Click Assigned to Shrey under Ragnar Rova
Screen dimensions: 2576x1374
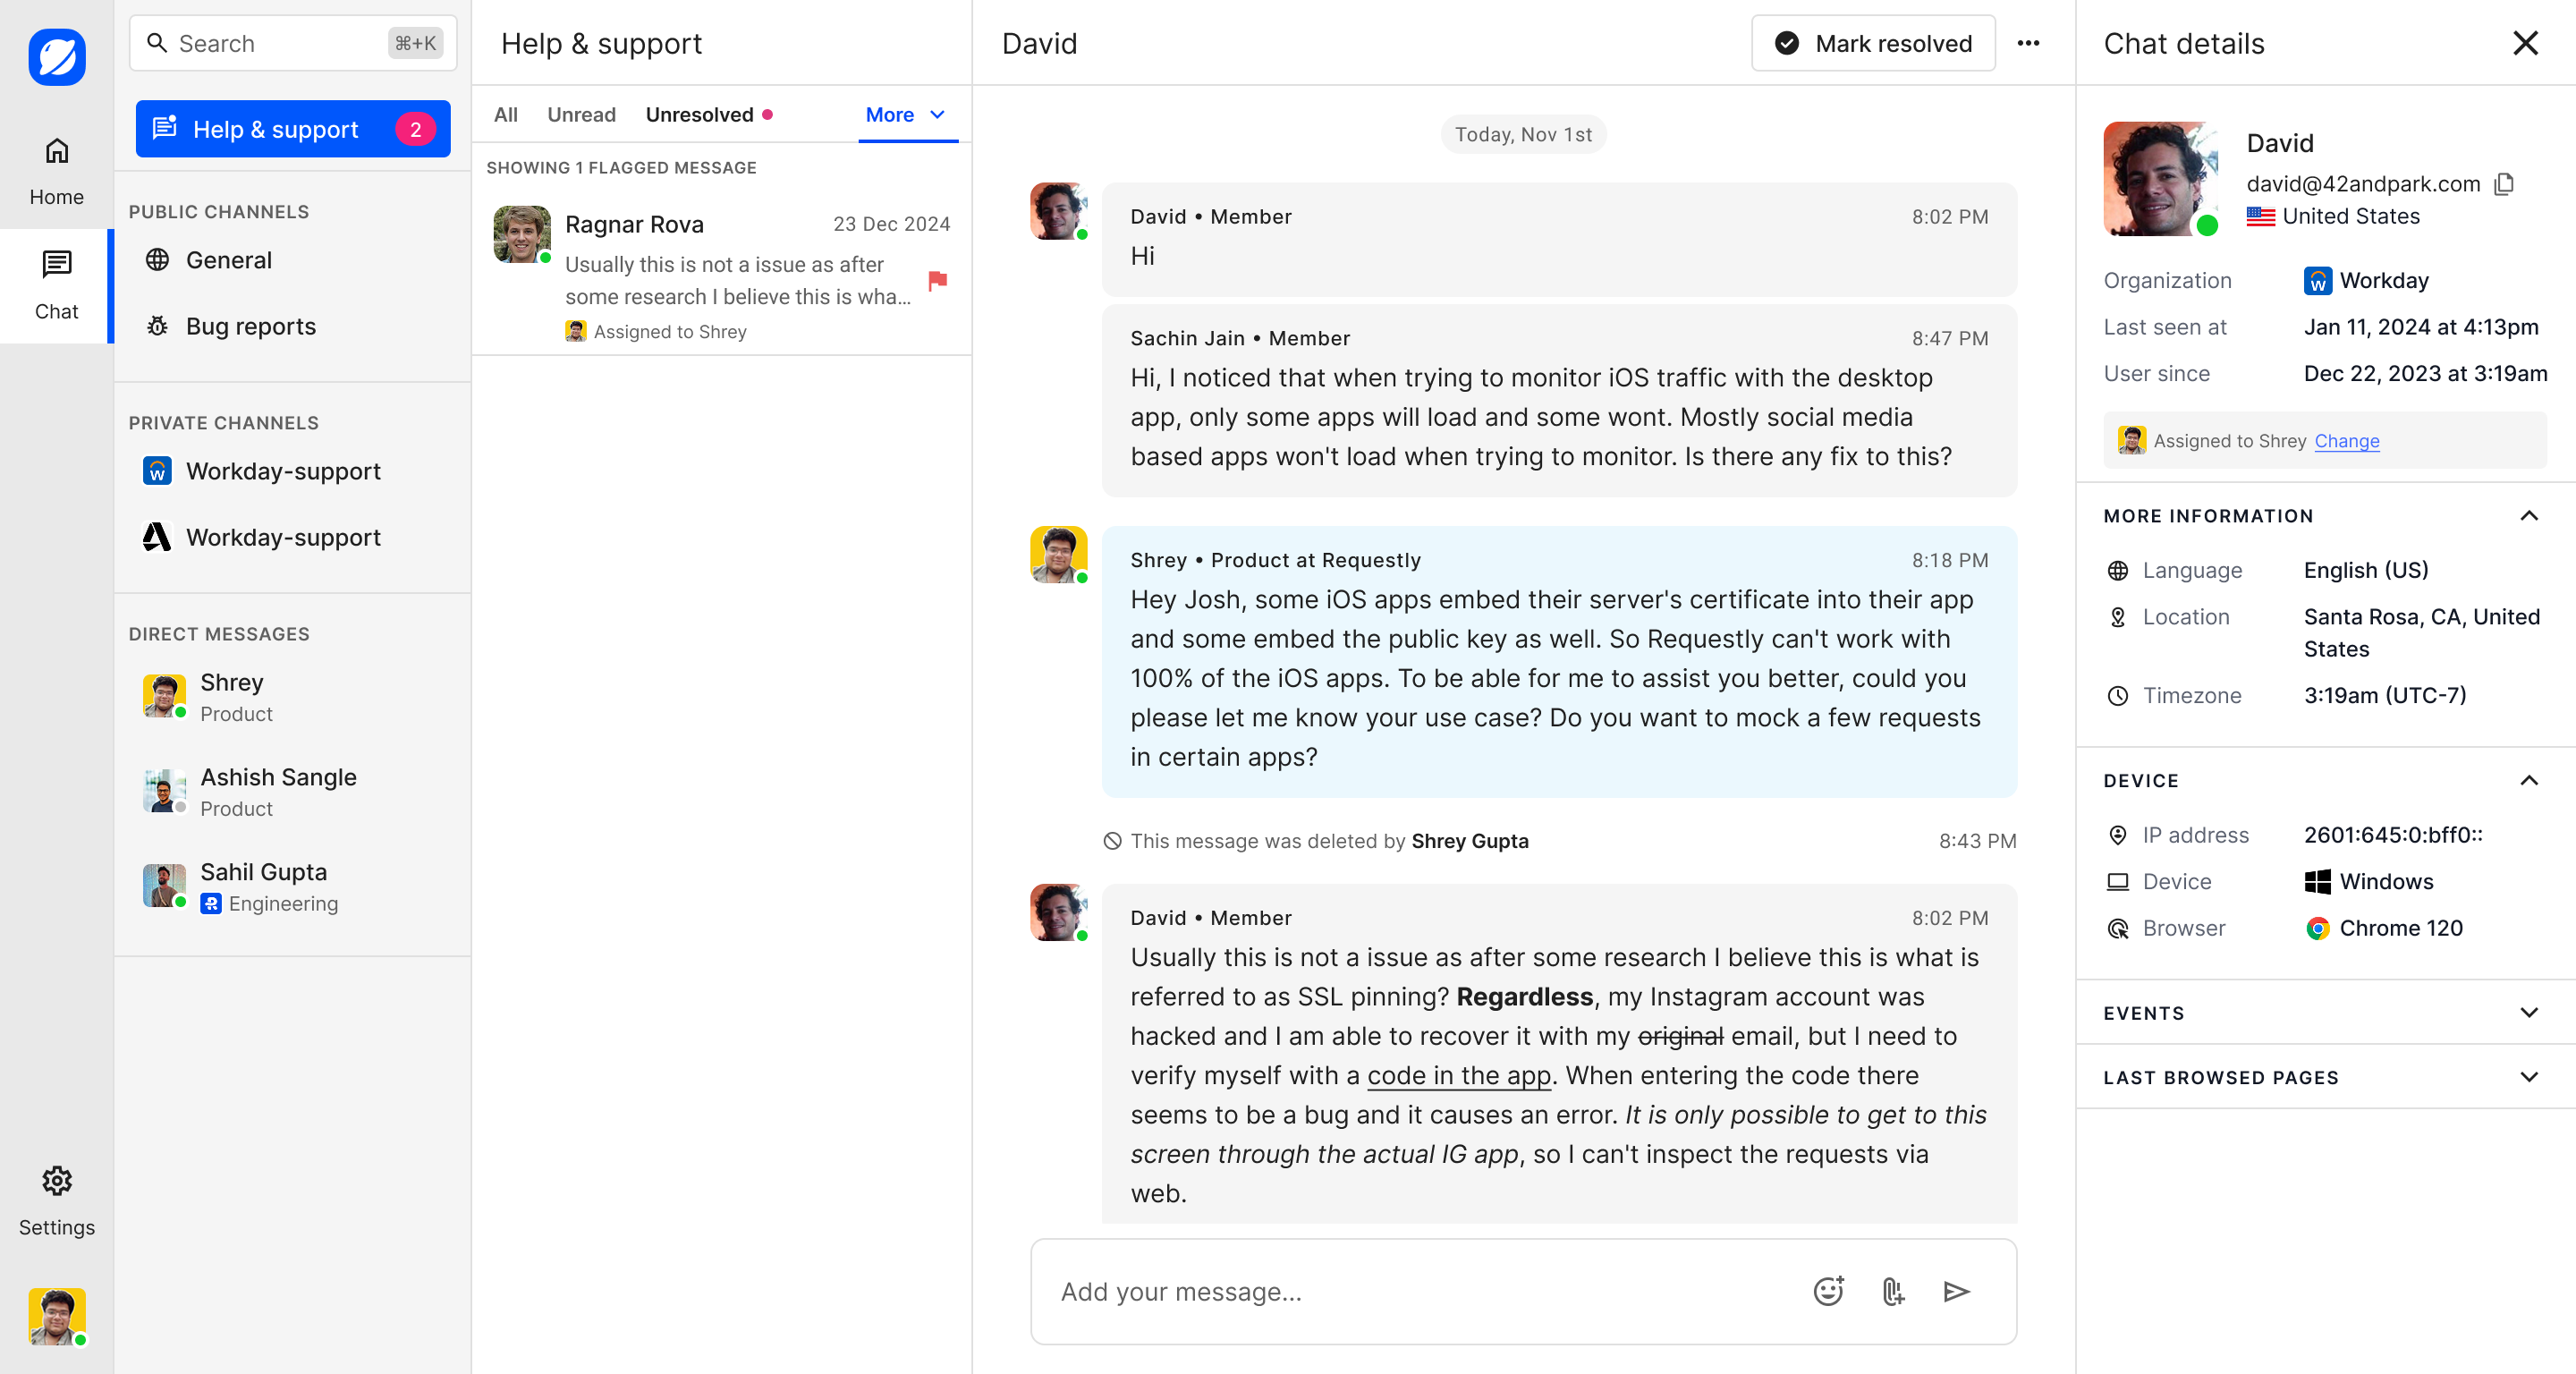tap(656, 331)
